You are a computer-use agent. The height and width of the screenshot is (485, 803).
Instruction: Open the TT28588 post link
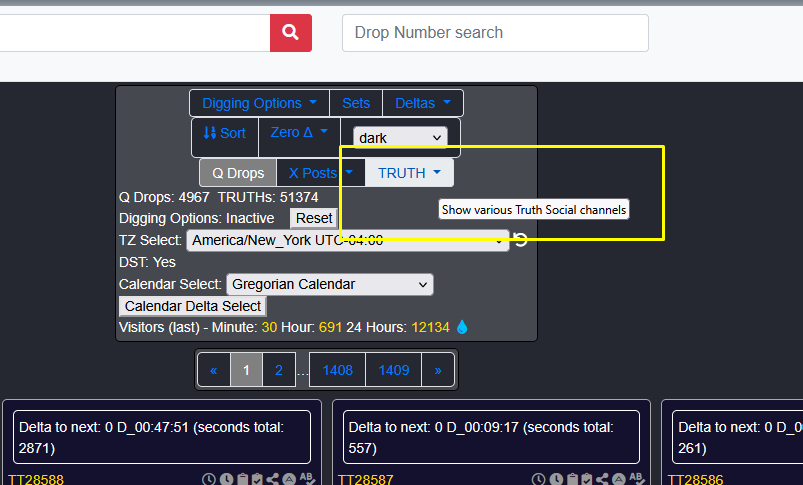tap(36, 479)
